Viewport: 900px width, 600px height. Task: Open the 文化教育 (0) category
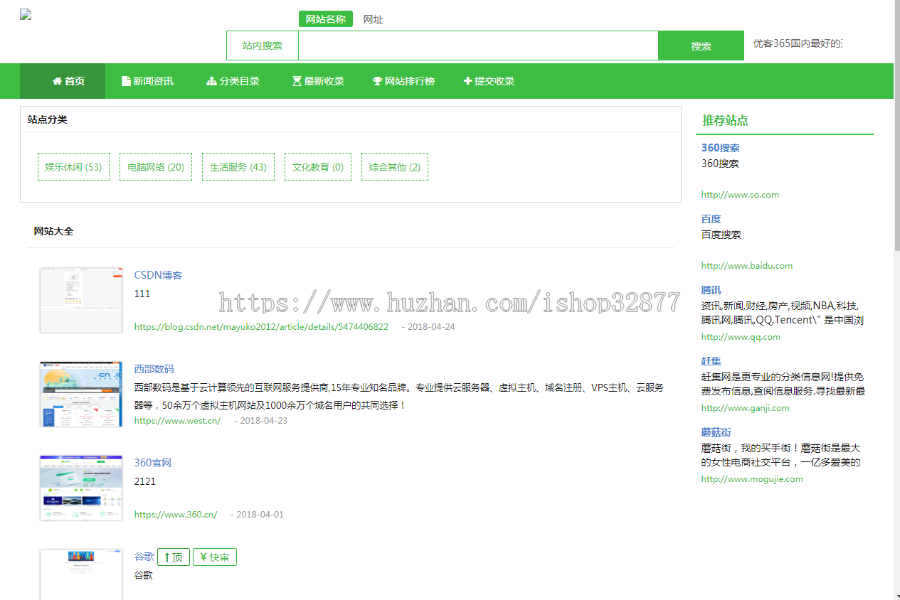(318, 167)
